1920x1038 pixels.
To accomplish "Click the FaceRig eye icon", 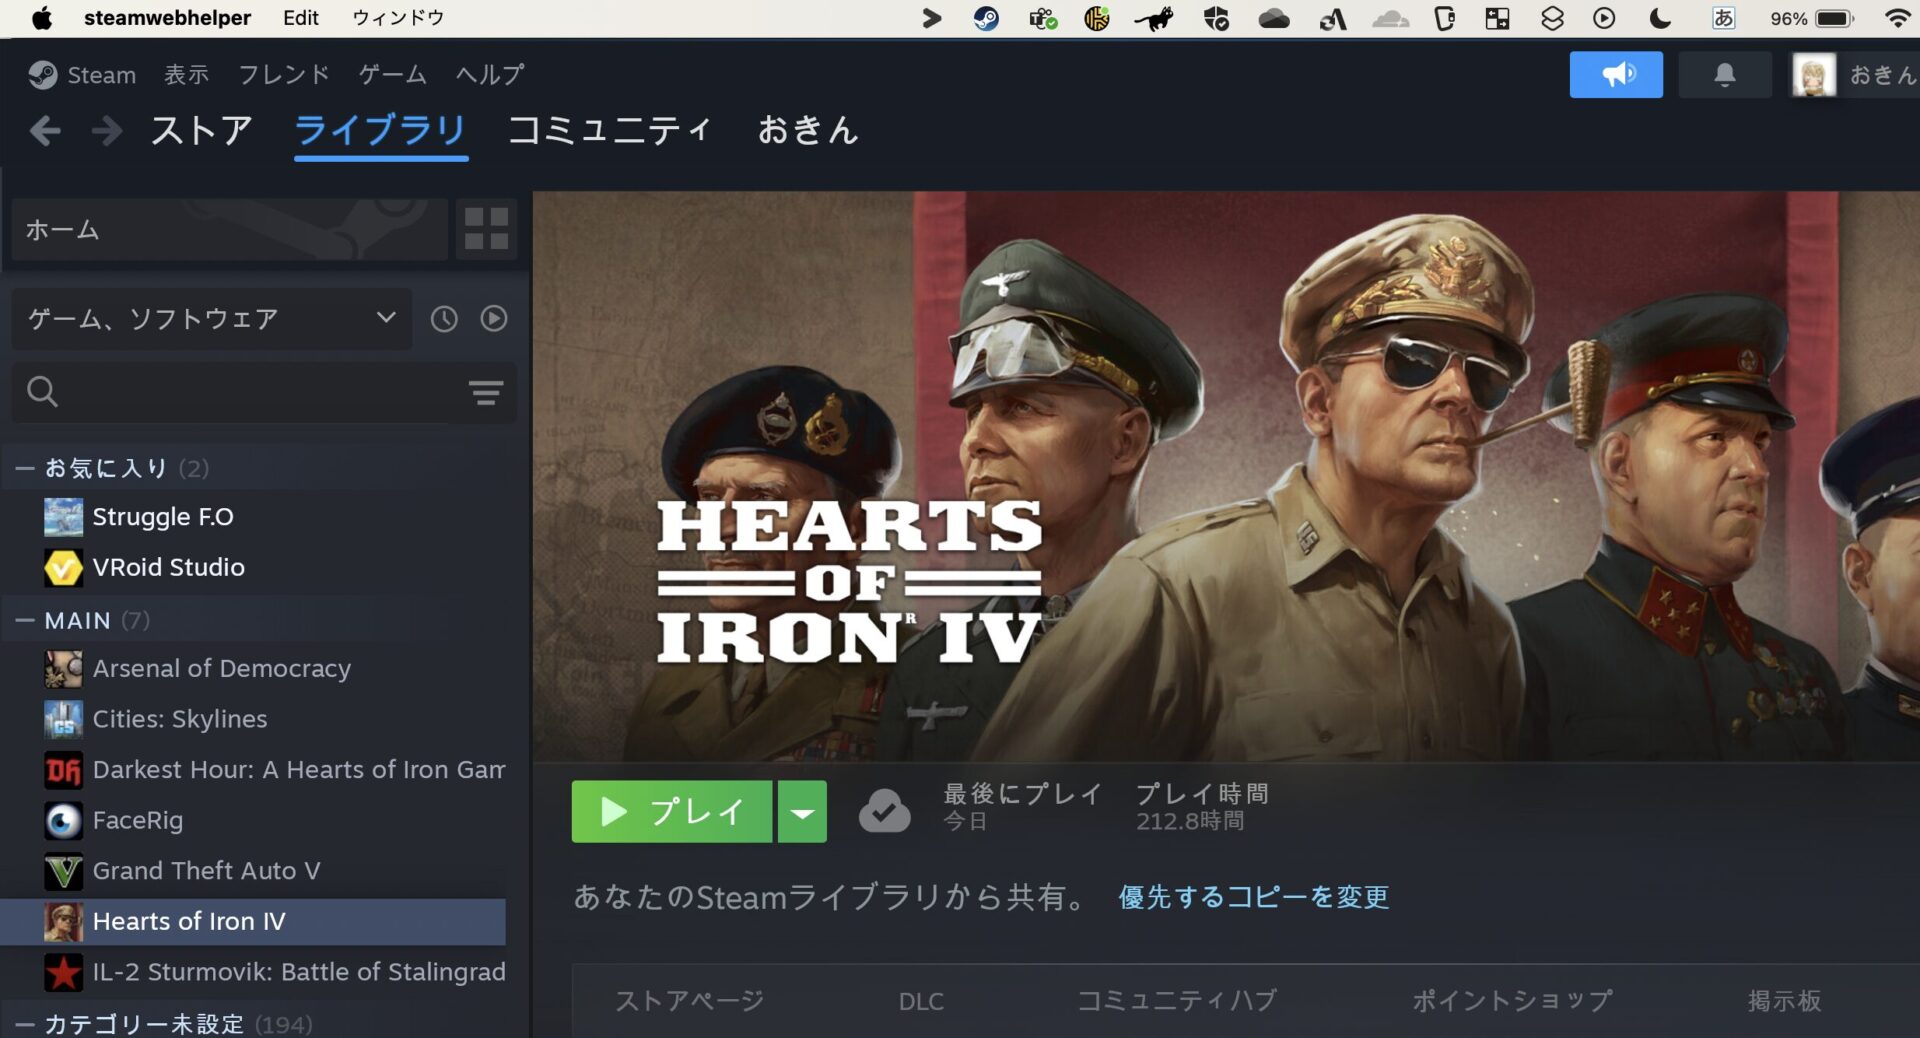I will (63, 821).
